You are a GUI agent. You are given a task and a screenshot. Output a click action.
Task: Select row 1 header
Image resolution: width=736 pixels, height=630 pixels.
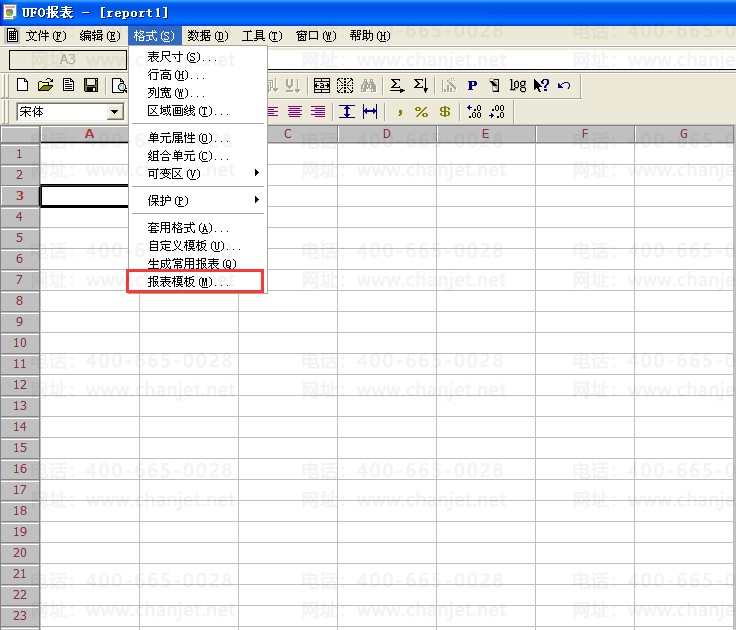pos(20,154)
